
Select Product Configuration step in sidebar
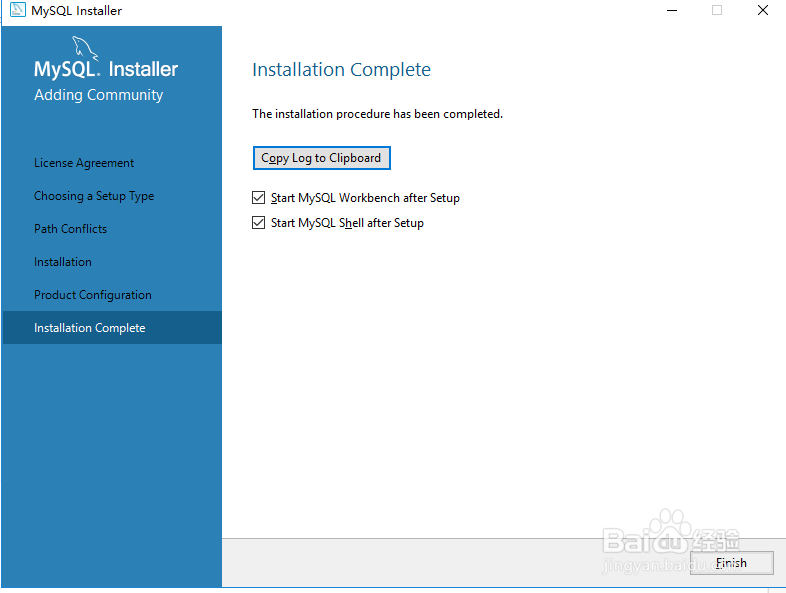[93, 295]
